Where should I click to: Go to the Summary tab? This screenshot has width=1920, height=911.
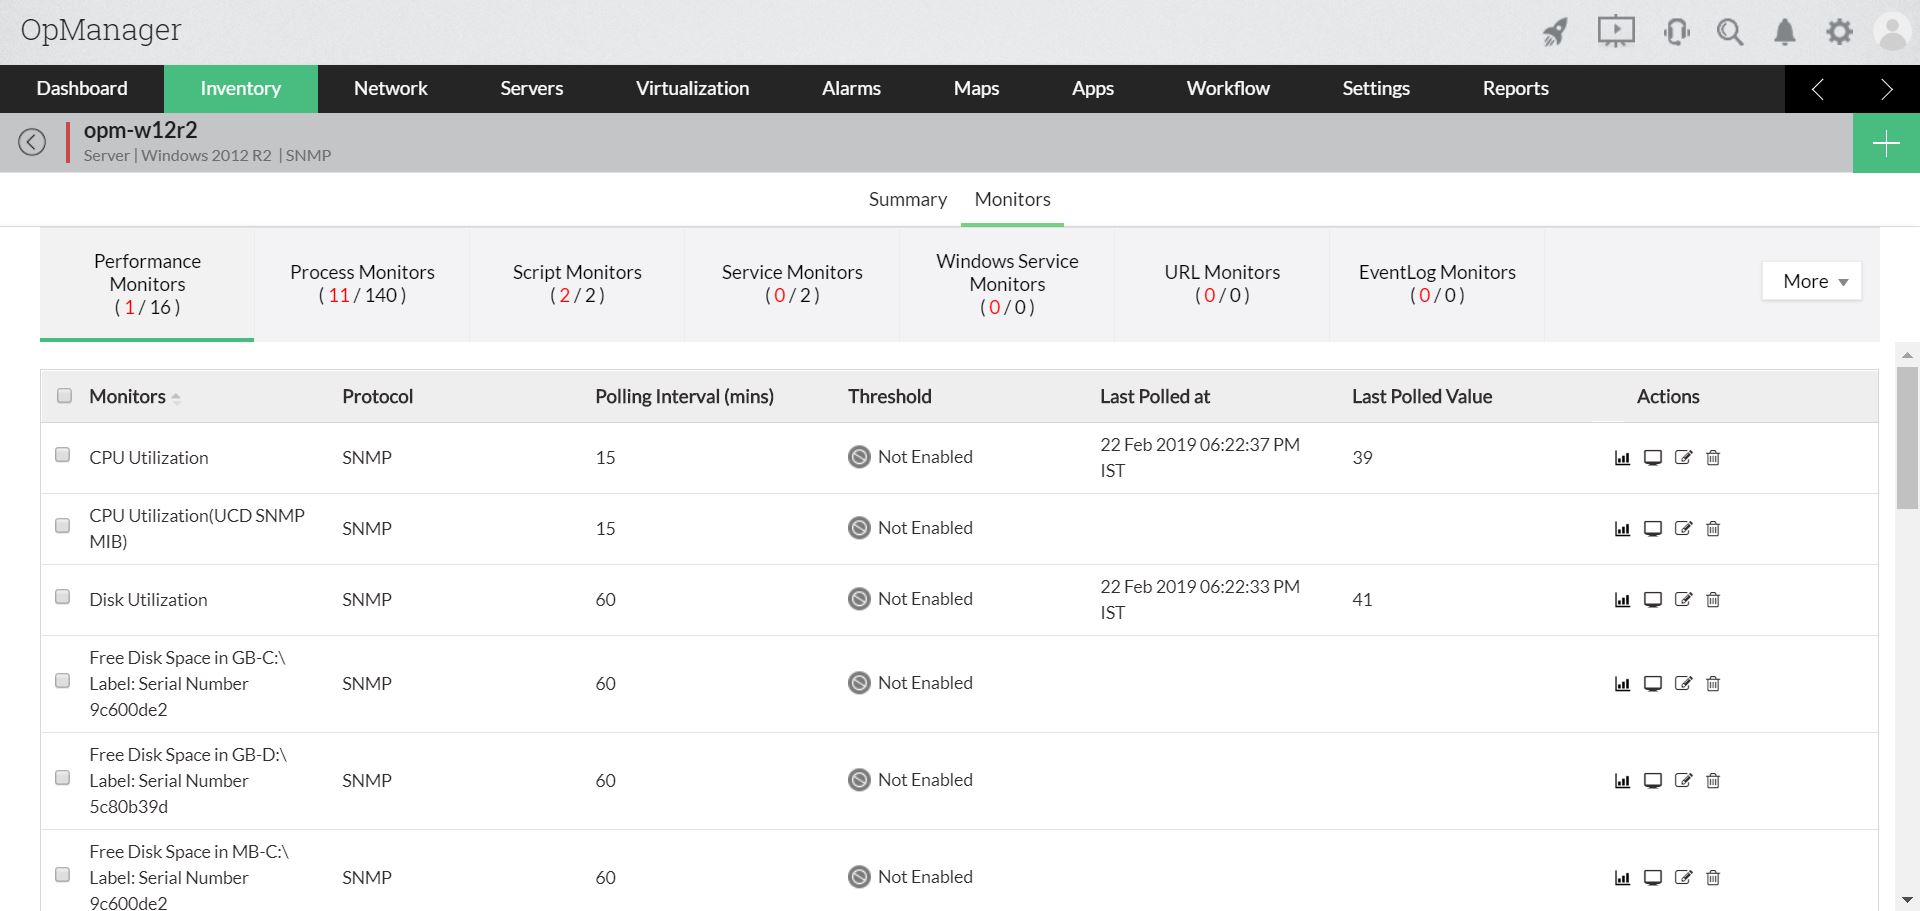[x=907, y=200]
